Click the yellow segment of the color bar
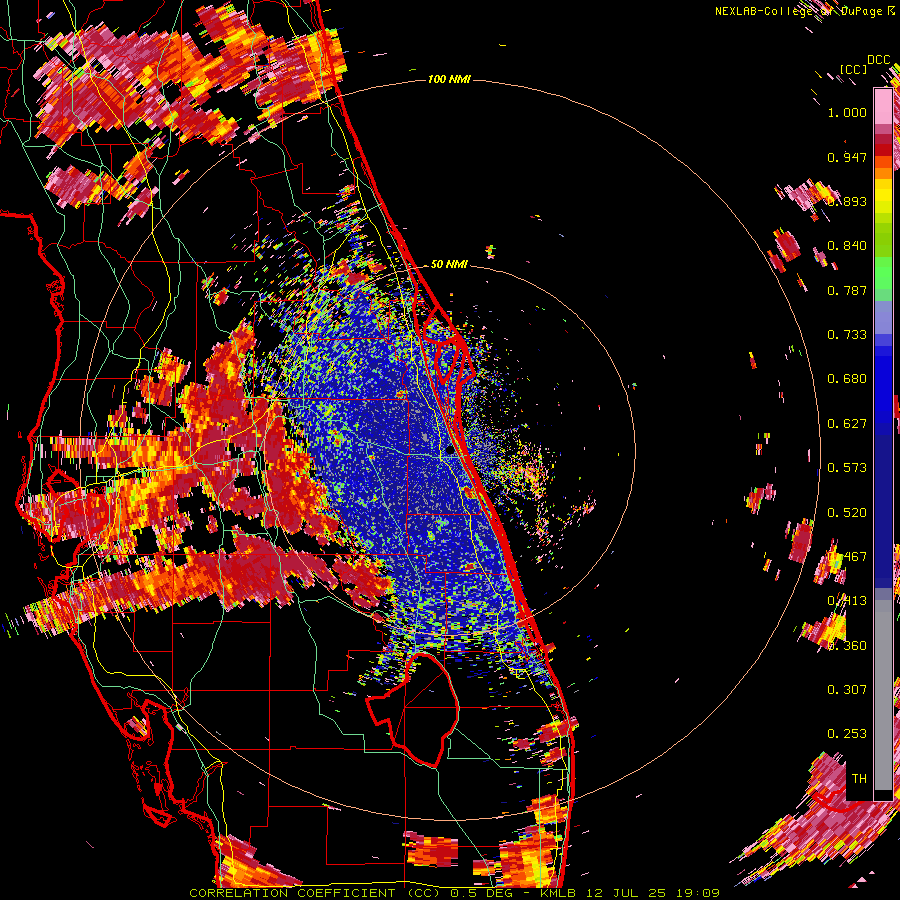Viewport: 900px width, 900px height. point(883,196)
